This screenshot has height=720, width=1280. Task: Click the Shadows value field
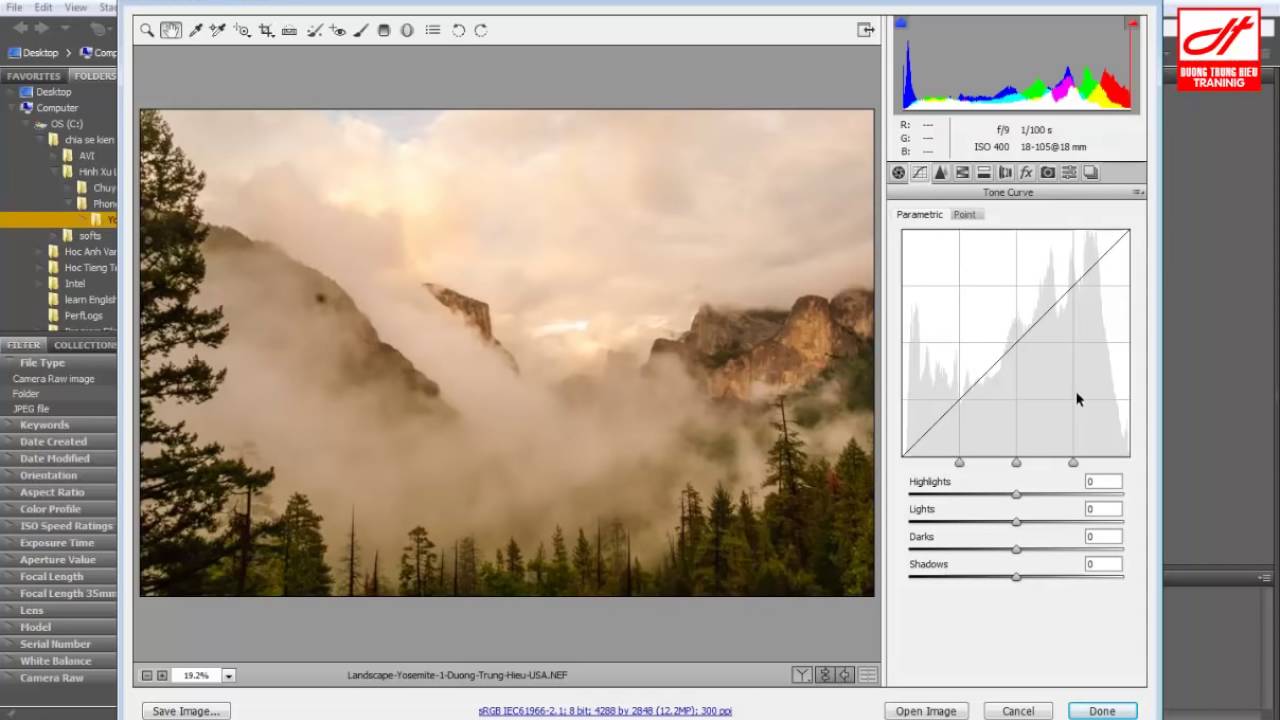(1103, 564)
